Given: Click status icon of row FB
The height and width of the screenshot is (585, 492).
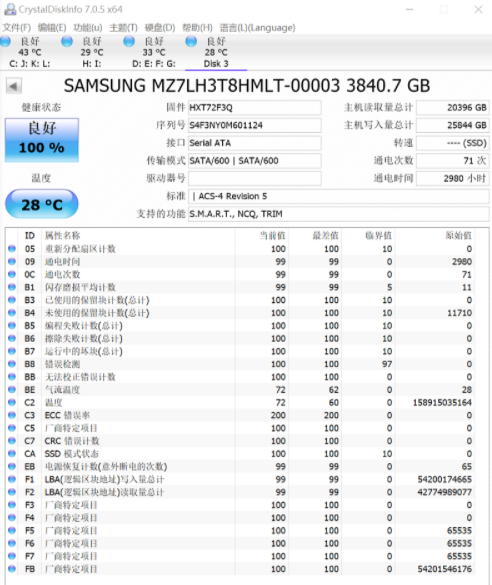Looking at the screenshot, I should click(x=12, y=569).
